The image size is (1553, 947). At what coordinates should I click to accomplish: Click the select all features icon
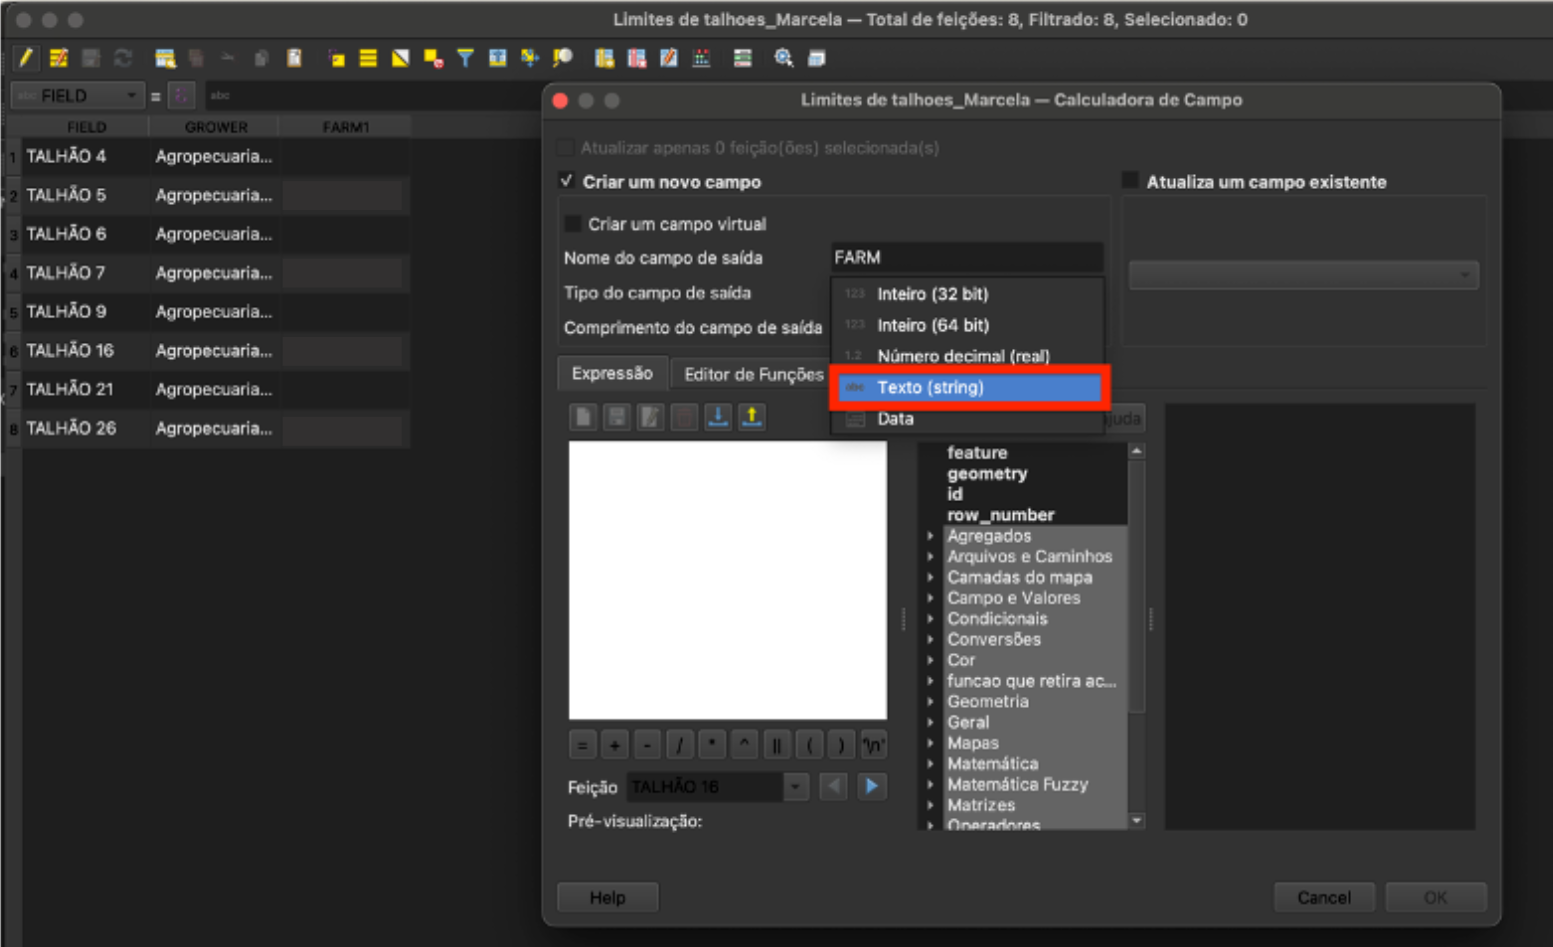tap(368, 58)
